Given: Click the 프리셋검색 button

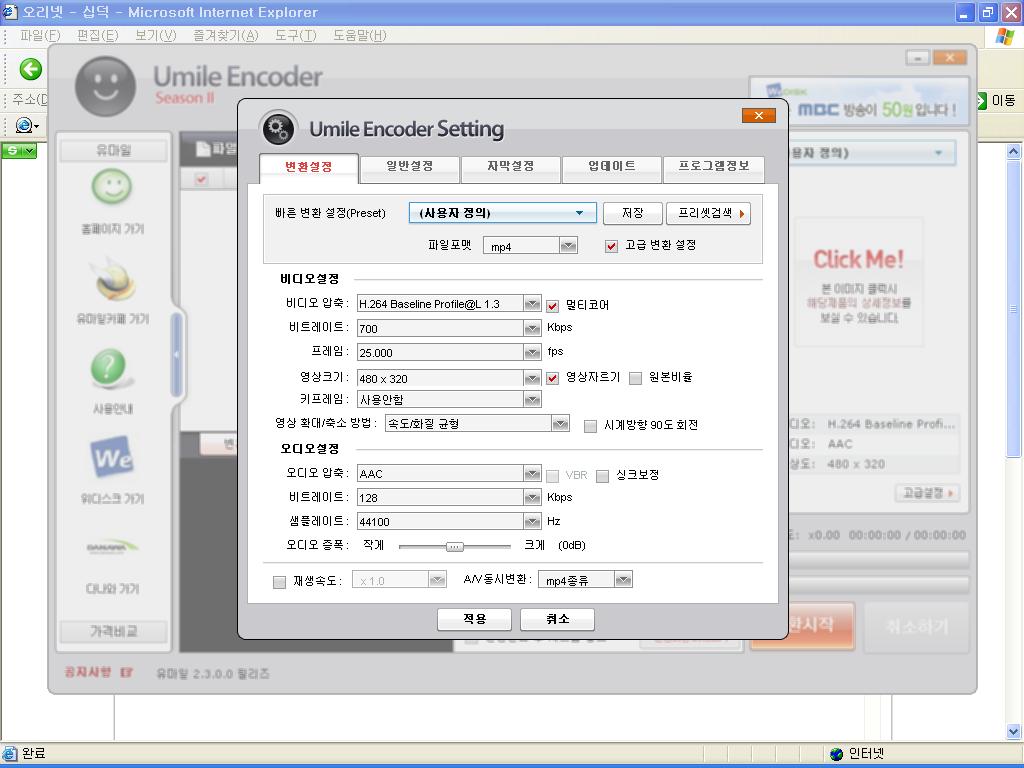Looking at the screenshot, I should (709, 213).
